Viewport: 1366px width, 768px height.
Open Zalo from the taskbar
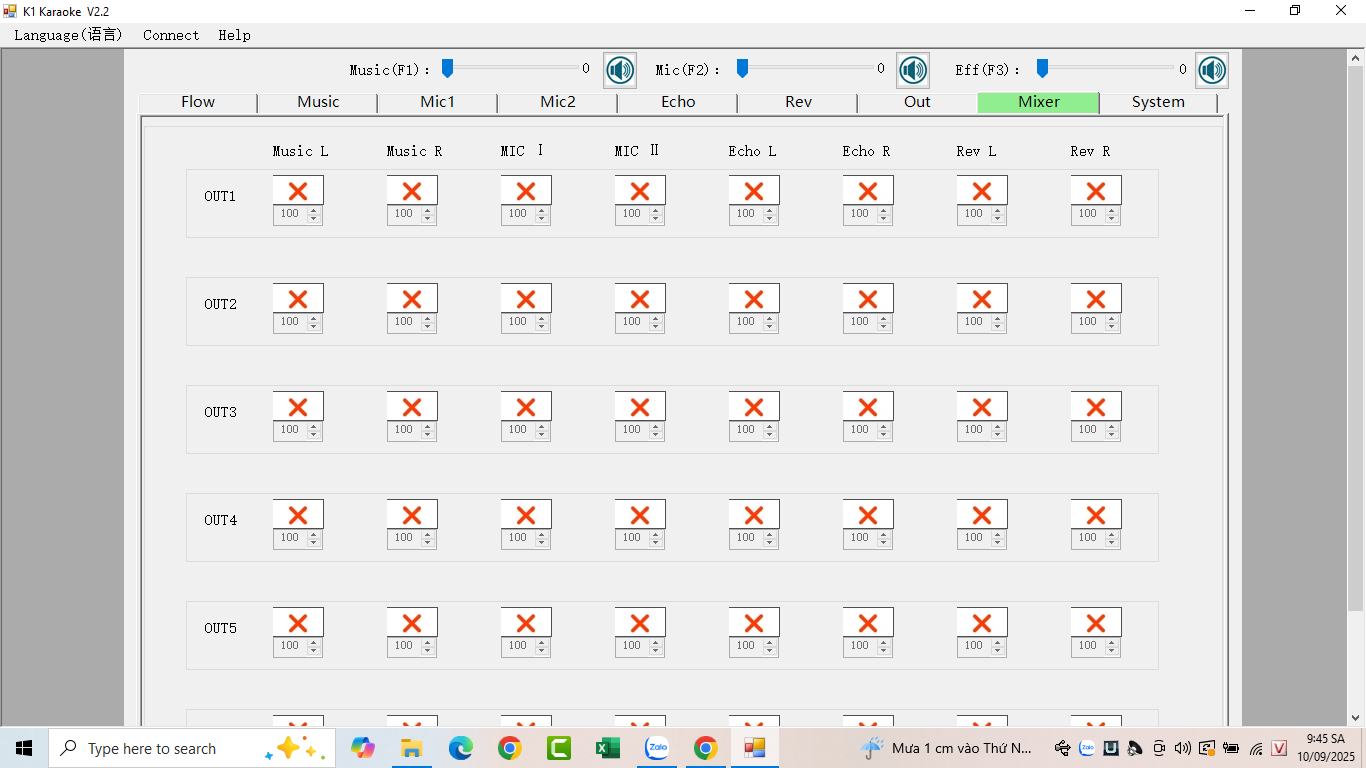657,748
